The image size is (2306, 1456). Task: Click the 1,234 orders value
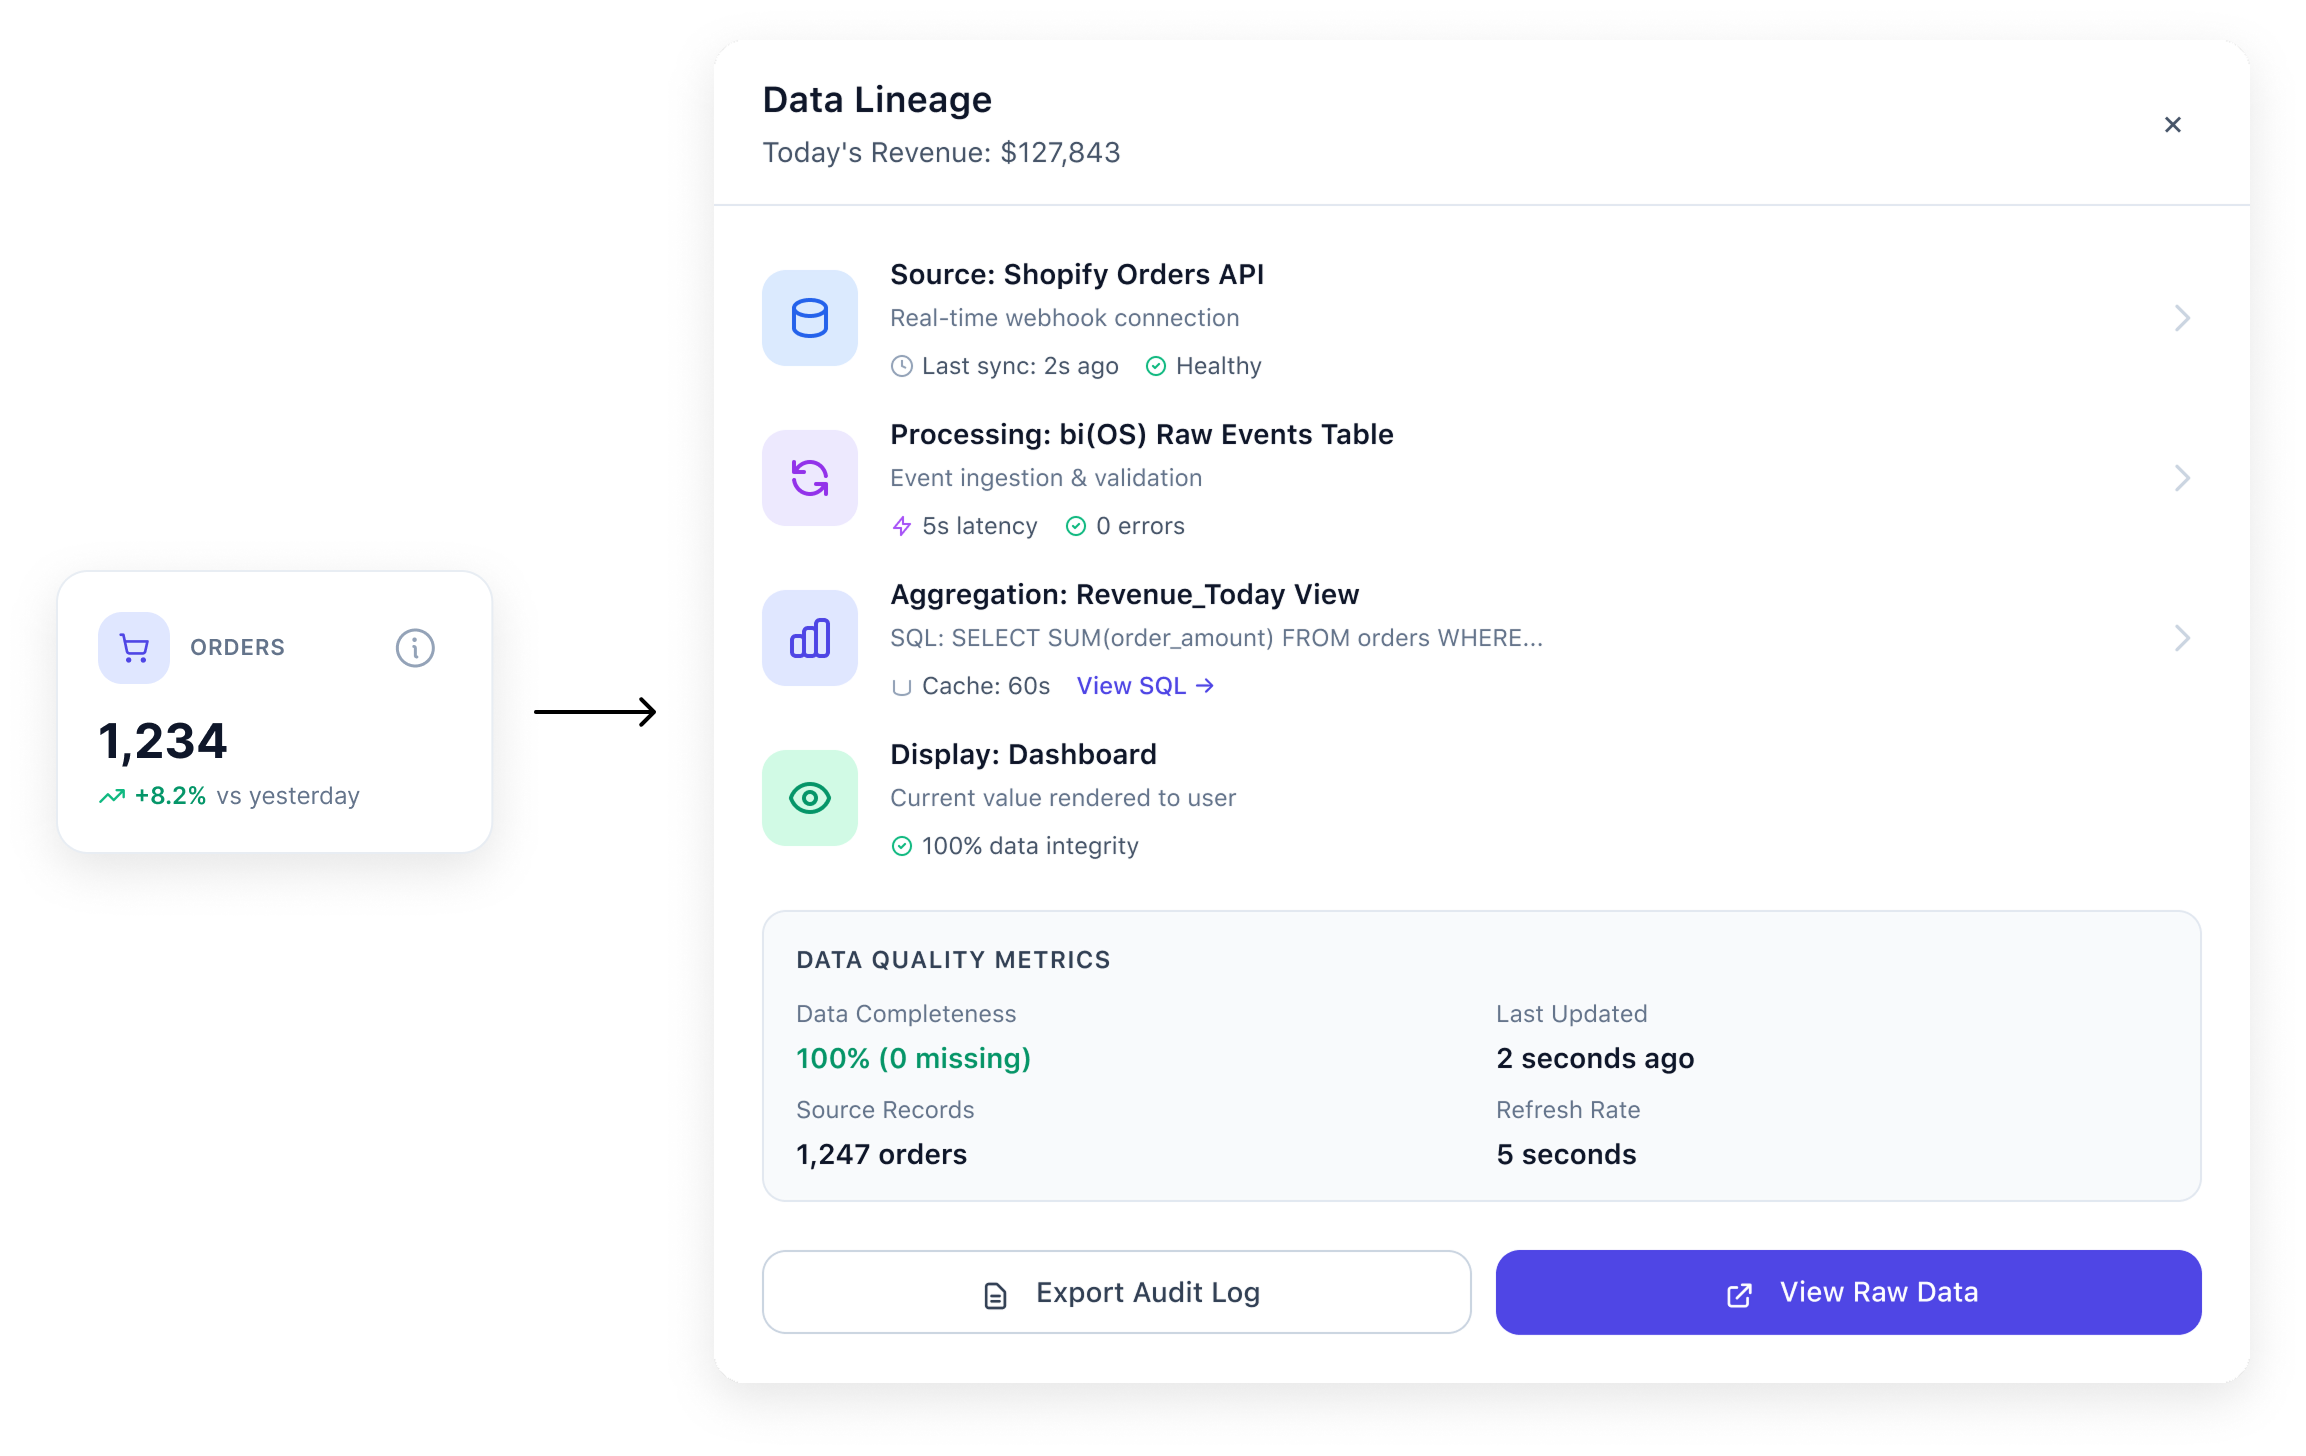tap(163, 741)
